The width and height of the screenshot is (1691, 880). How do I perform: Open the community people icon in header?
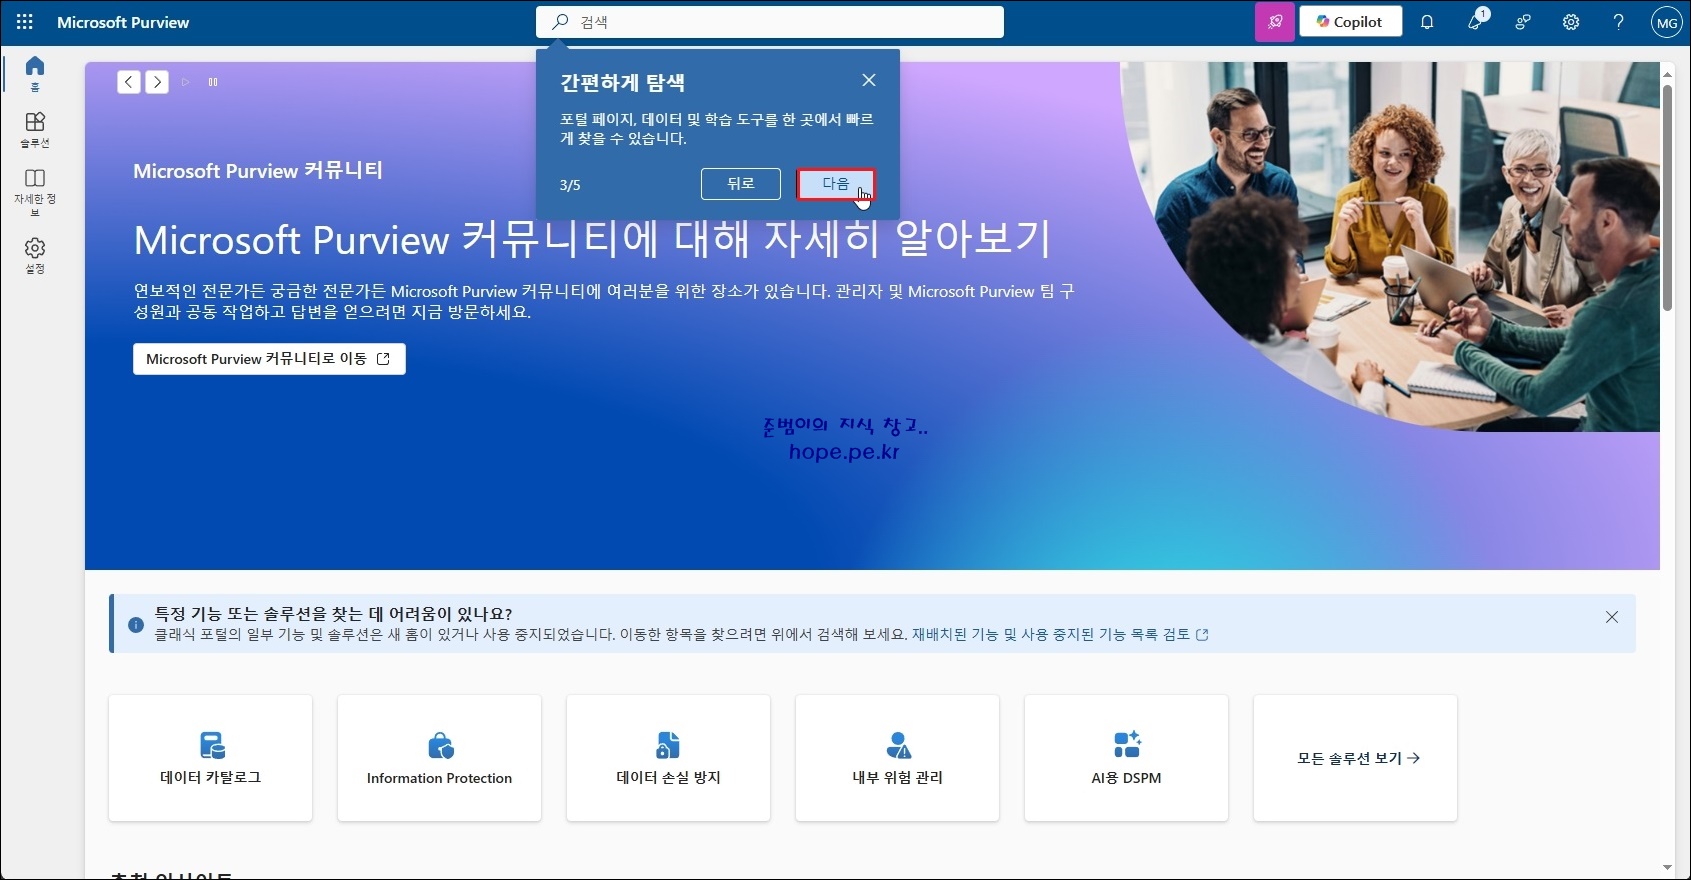click(x=1523, y=22)
